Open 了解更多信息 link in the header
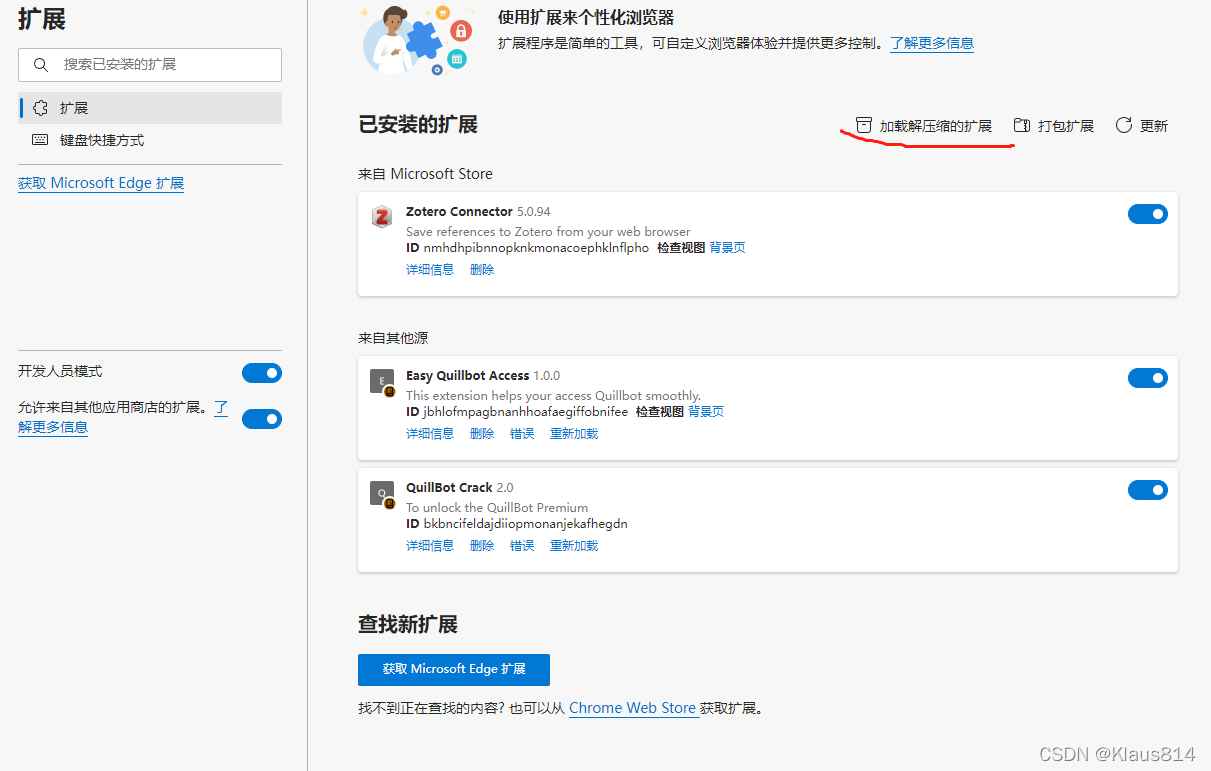The width and height of the screenshot is (1211, 771). click(x=932, y=43)
